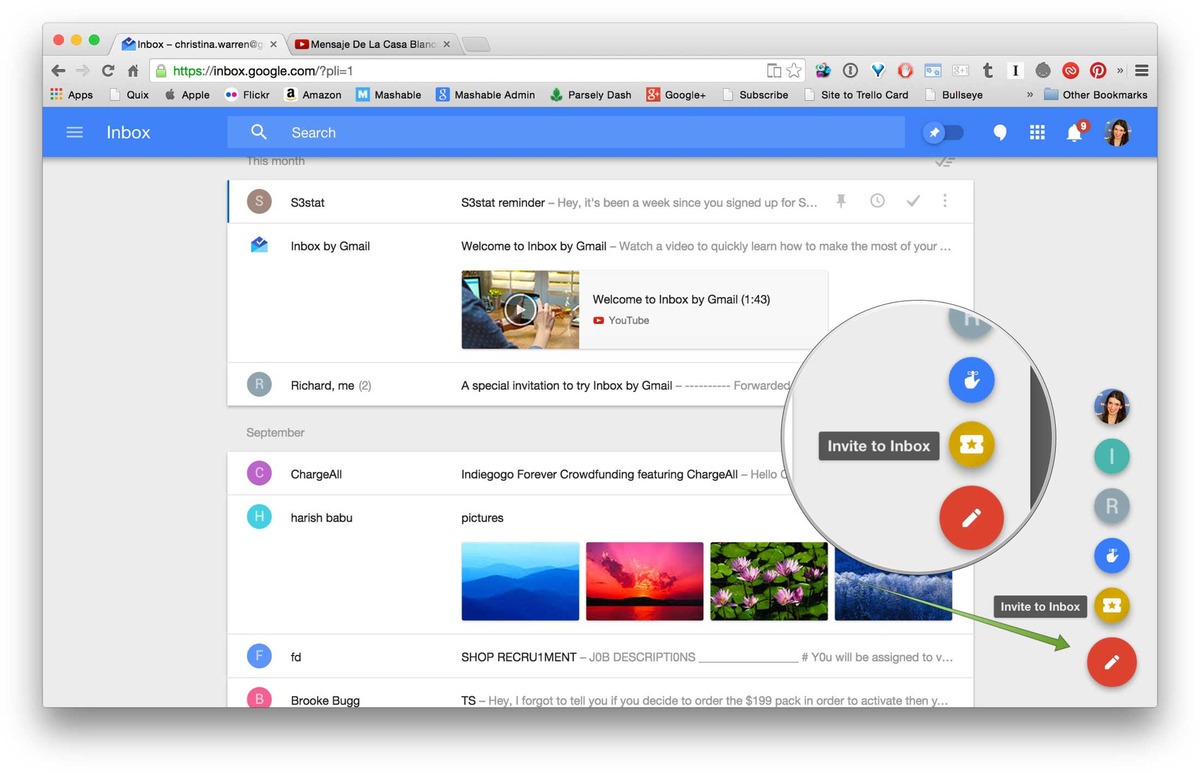Play the Welcome to Inbox video thumbnail
This screenshot has width=1200, height=773.
click(520, 309)
